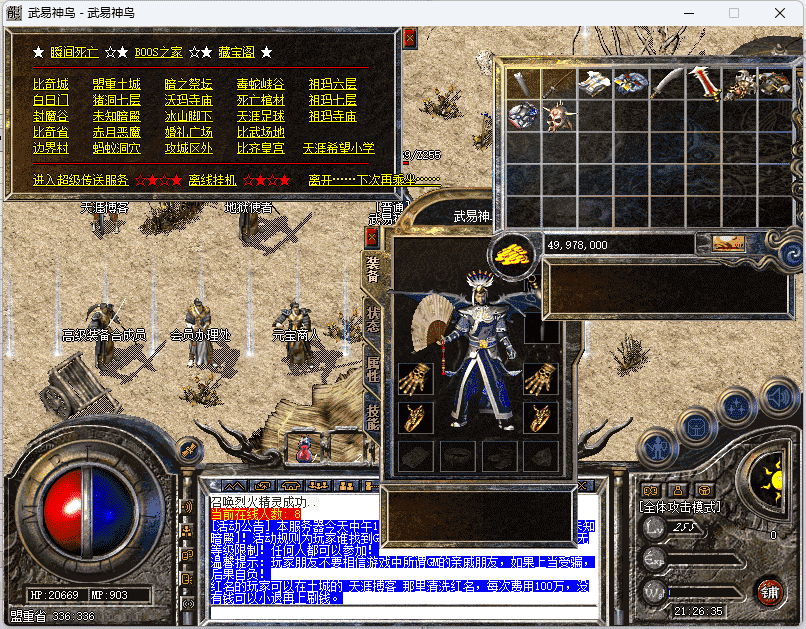Click the gold coins pile icon
Viewport: 806px width, 629px height.
point(511,255)
